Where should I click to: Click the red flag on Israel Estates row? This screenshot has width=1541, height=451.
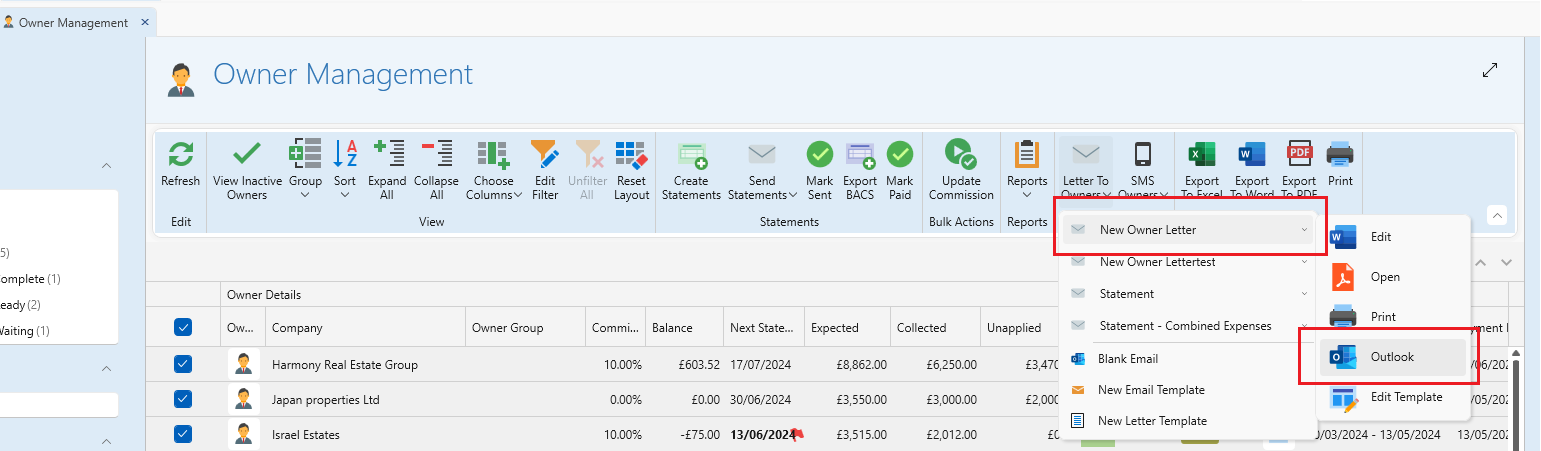pyautogui.click(x=798, y=434)
